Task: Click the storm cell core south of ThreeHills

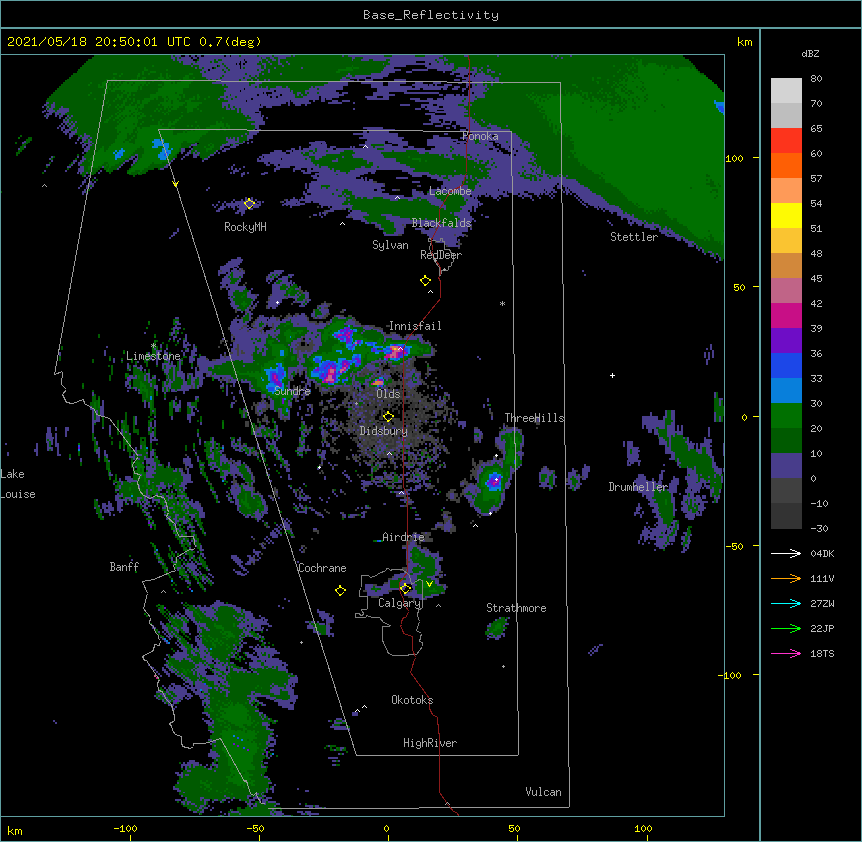Action: 494,481
